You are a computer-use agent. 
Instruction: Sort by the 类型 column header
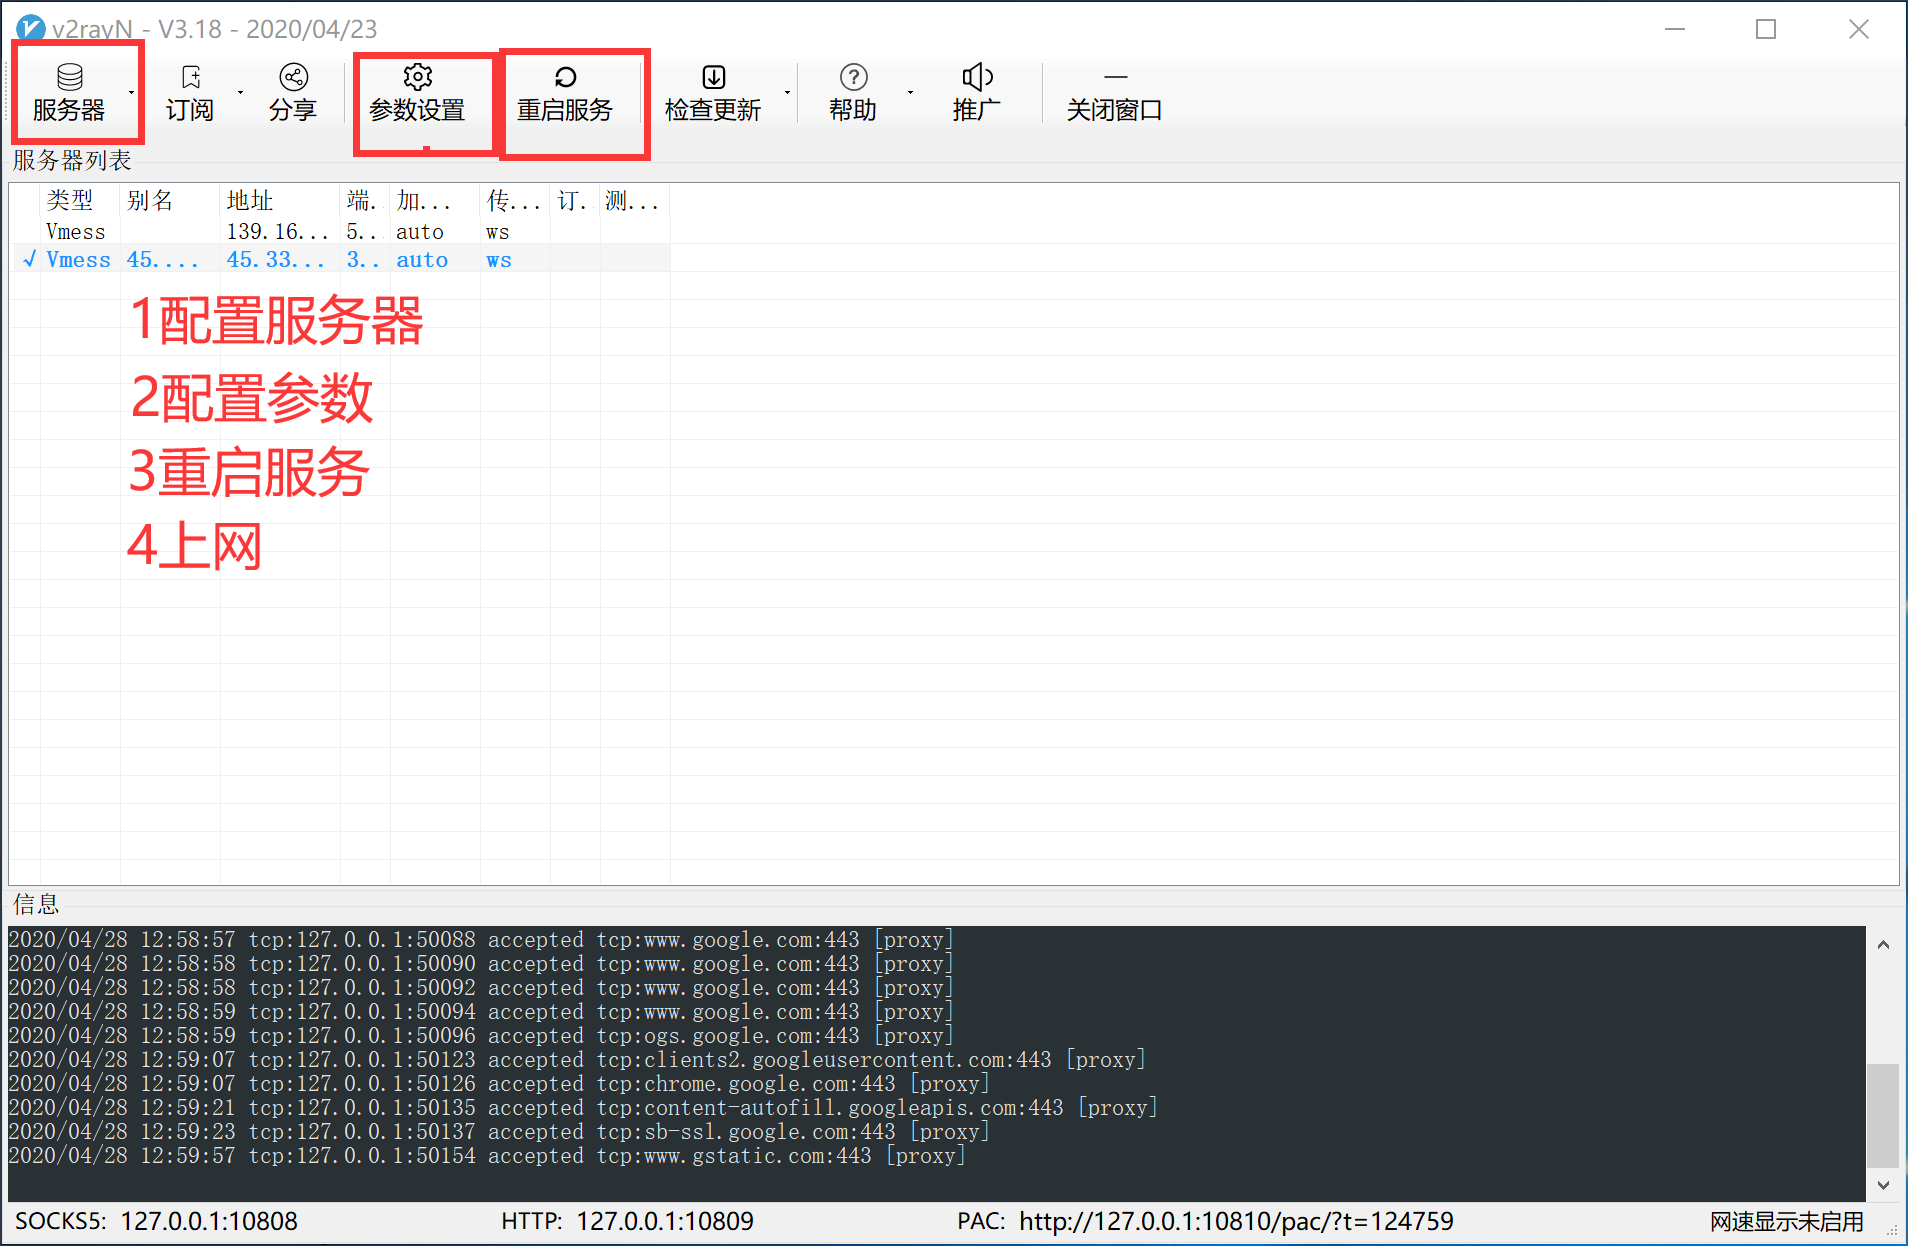click(x=80, y=201)
